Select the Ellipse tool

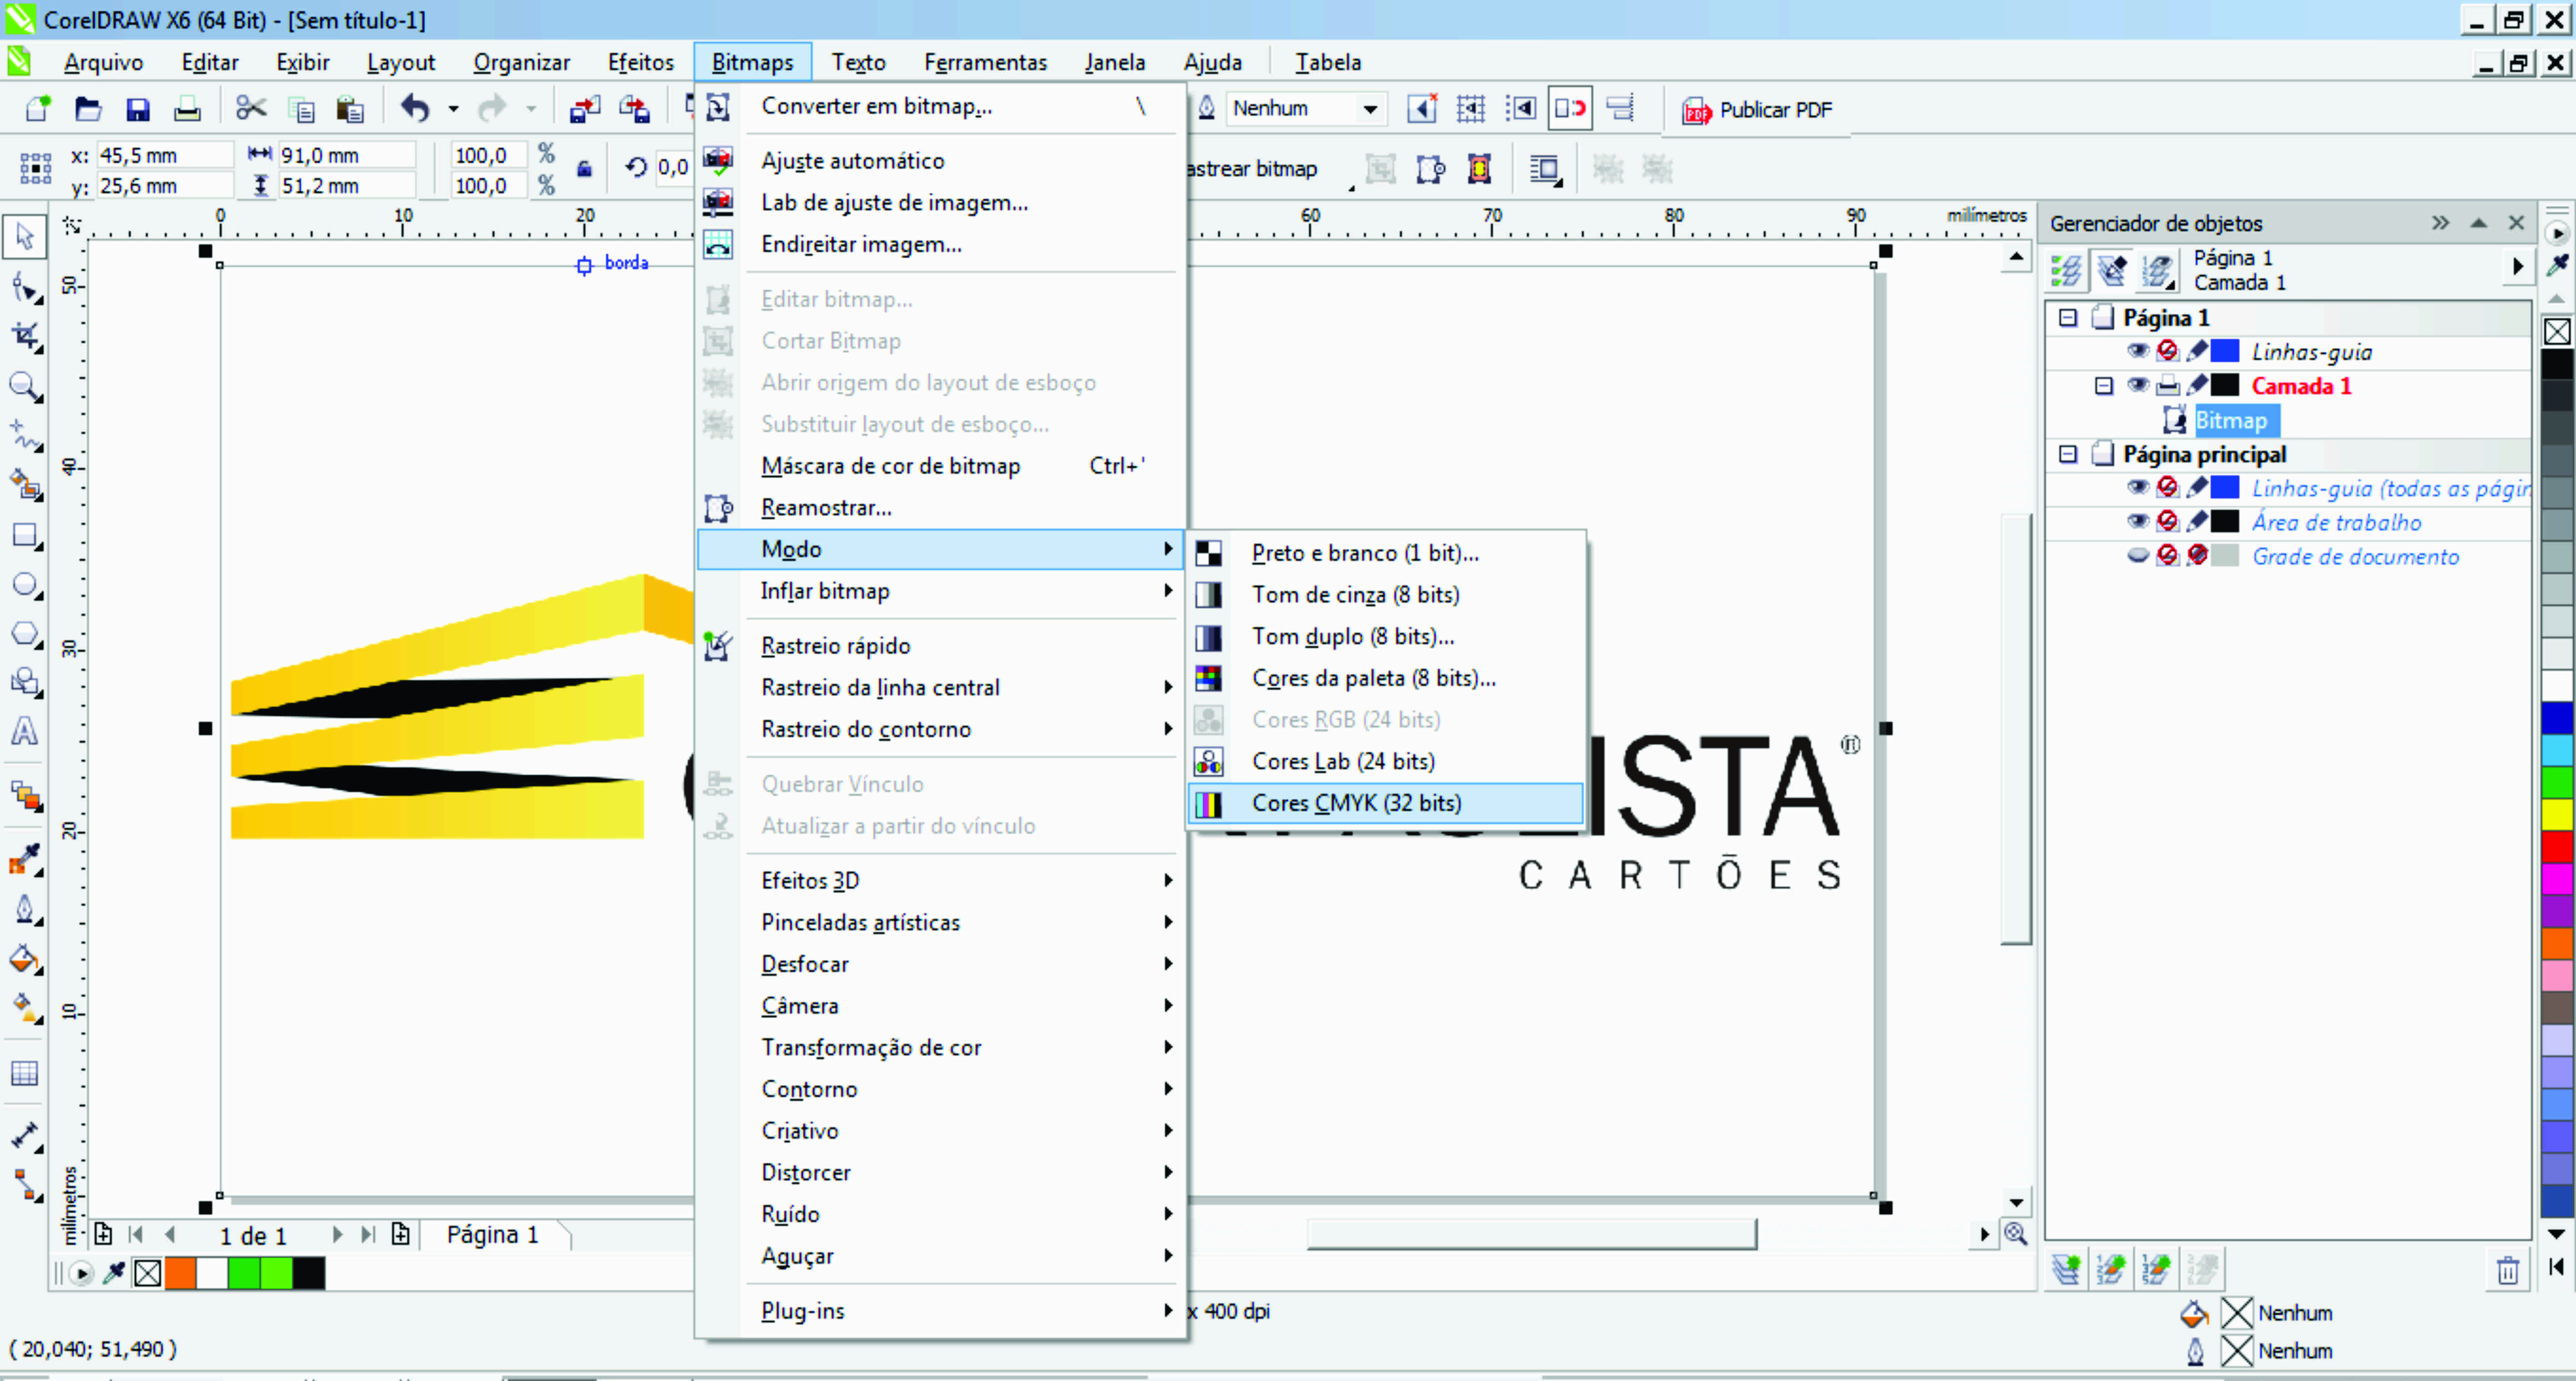(x=25, y=584)
